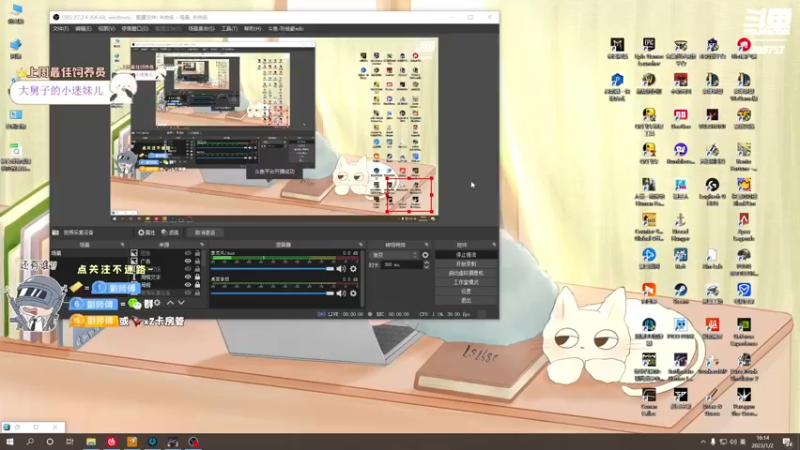The image size is (800, 450).
Task: Click the 取消激活 button
Action: click(x=205, y=233)
